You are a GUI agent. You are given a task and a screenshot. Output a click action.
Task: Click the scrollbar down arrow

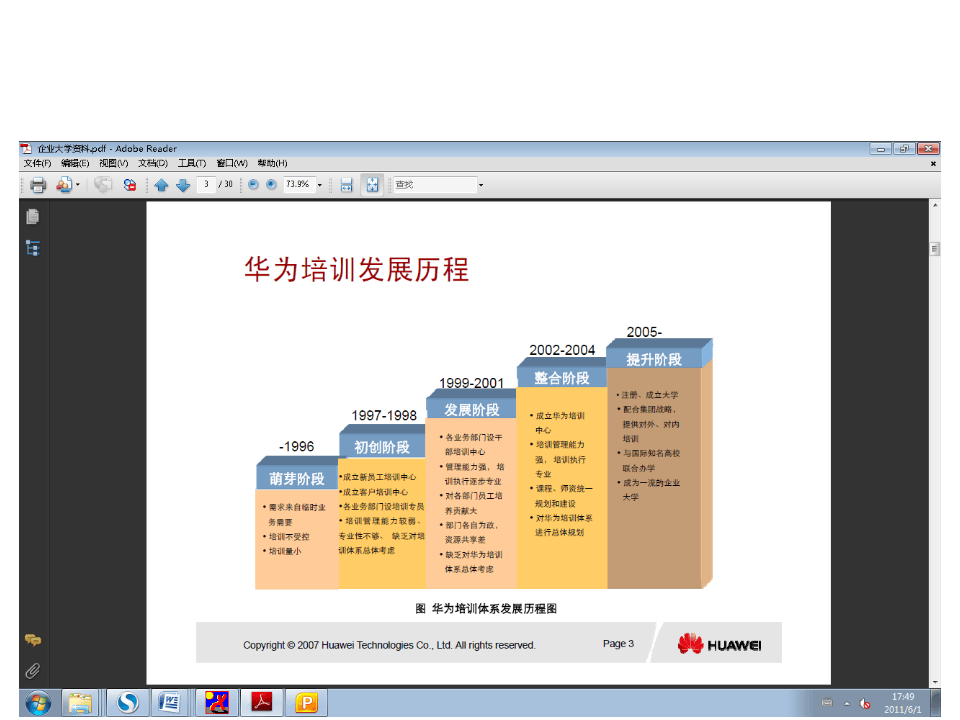(x=935, y=682)
